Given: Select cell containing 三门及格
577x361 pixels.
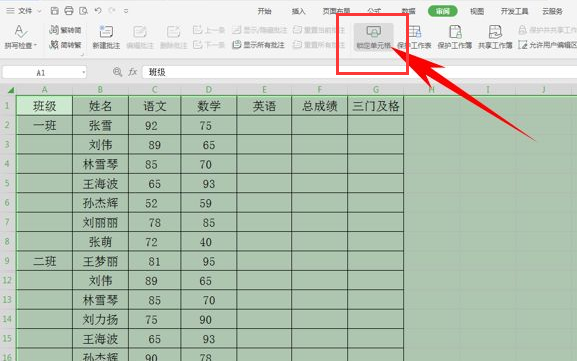Looking at the screenshot, I should pyautogui.click(x=375, y=106).
